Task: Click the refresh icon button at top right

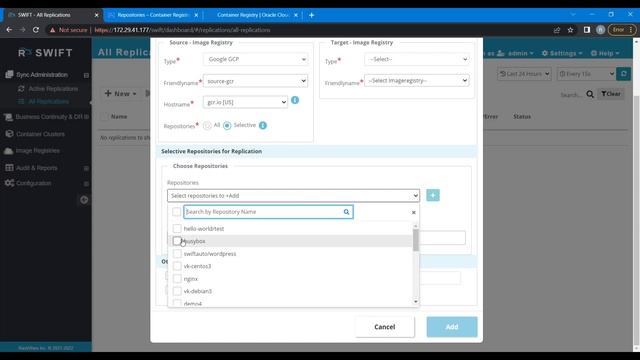Action: 623,74
